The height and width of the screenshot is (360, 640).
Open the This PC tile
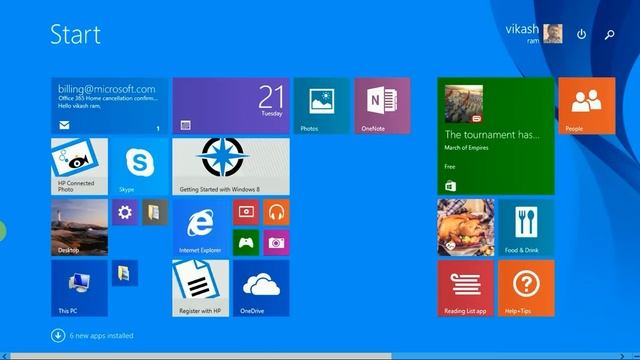click(80, 288)
